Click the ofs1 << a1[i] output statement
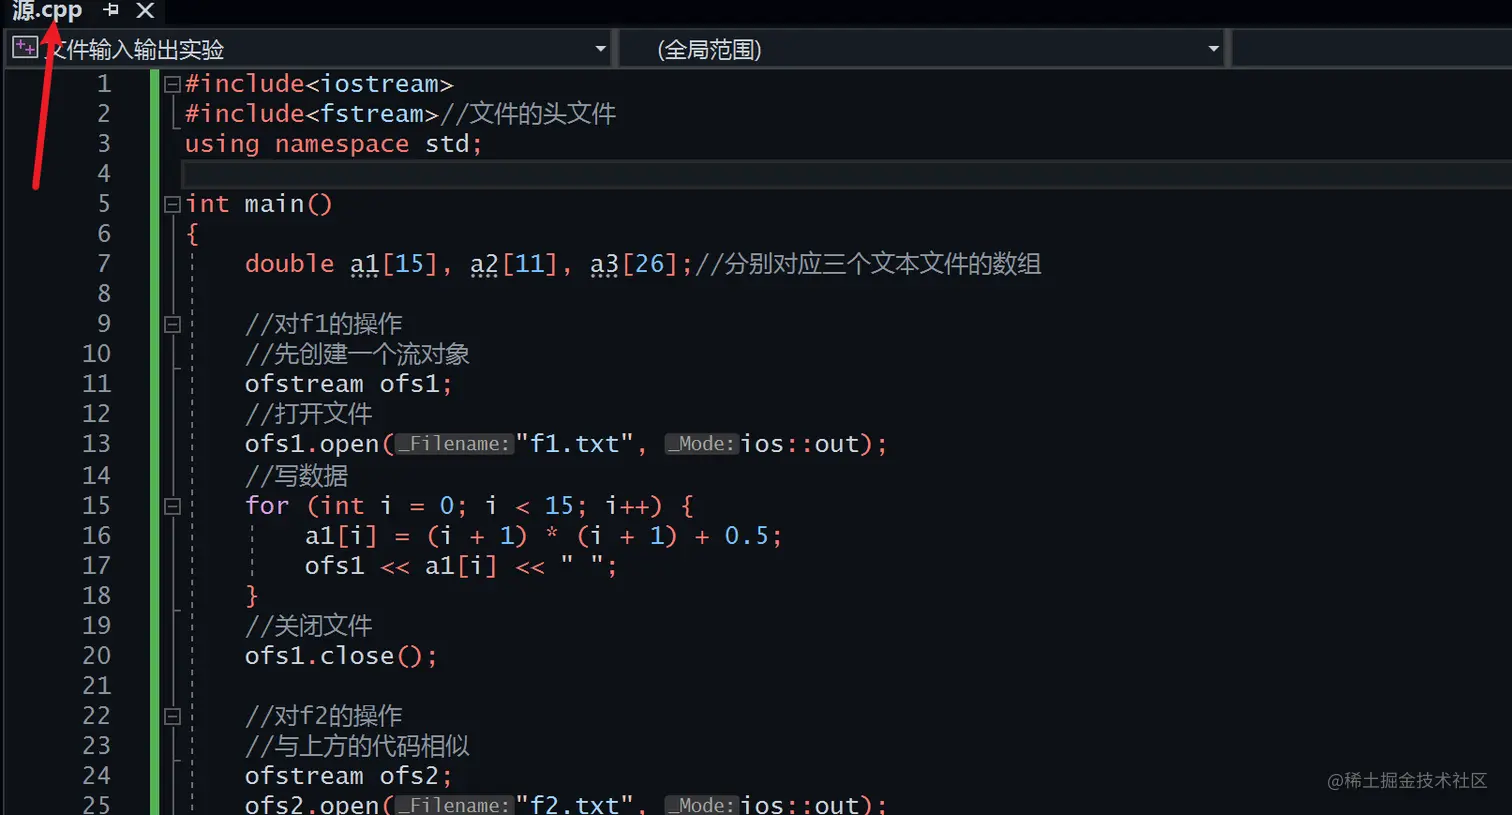 (461, 566)
